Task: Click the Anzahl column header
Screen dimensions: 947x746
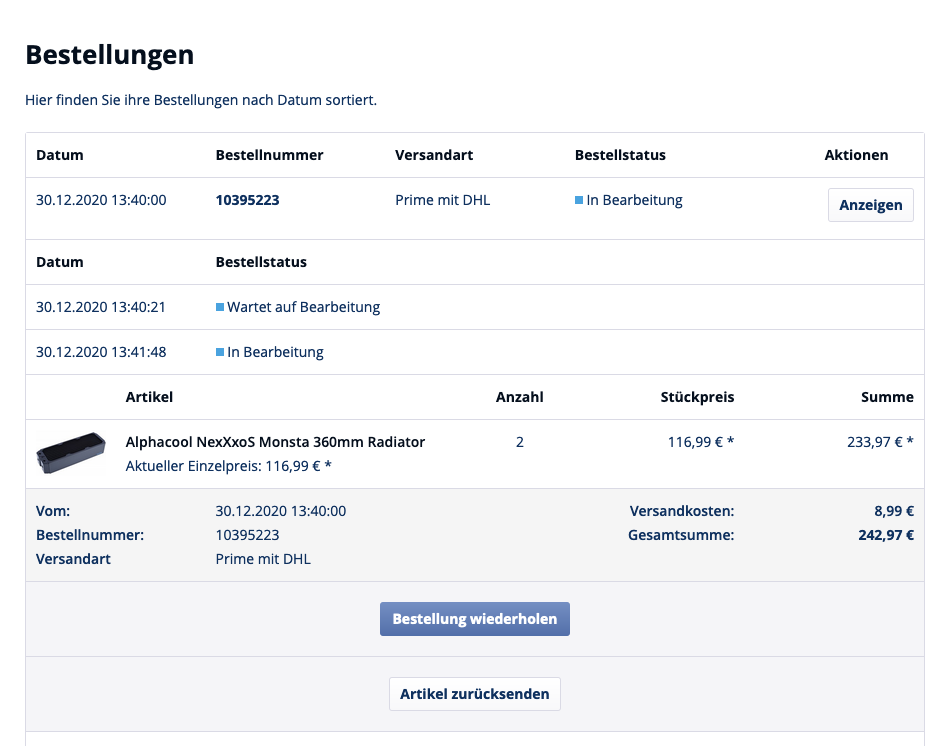Action: tap(520, 397)
